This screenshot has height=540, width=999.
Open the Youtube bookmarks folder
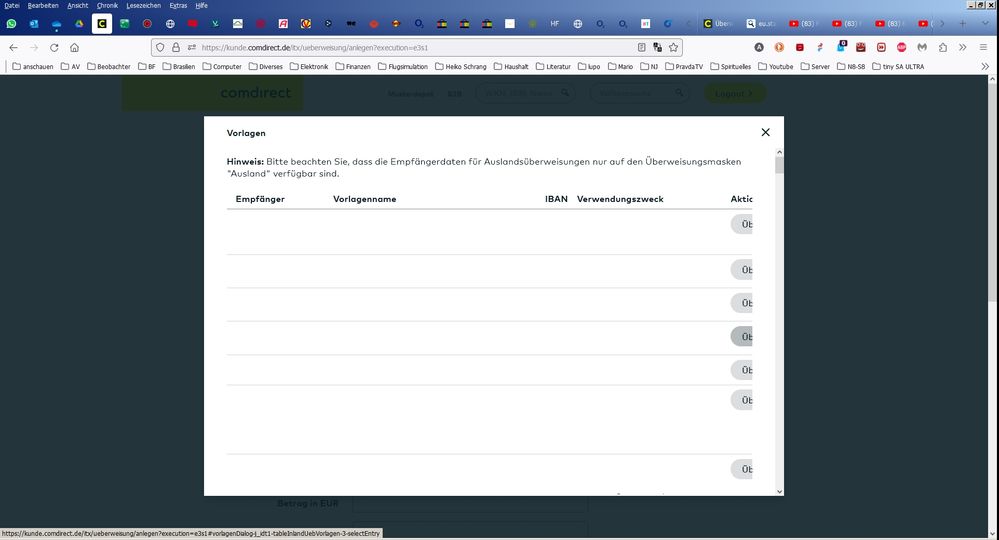776,67
